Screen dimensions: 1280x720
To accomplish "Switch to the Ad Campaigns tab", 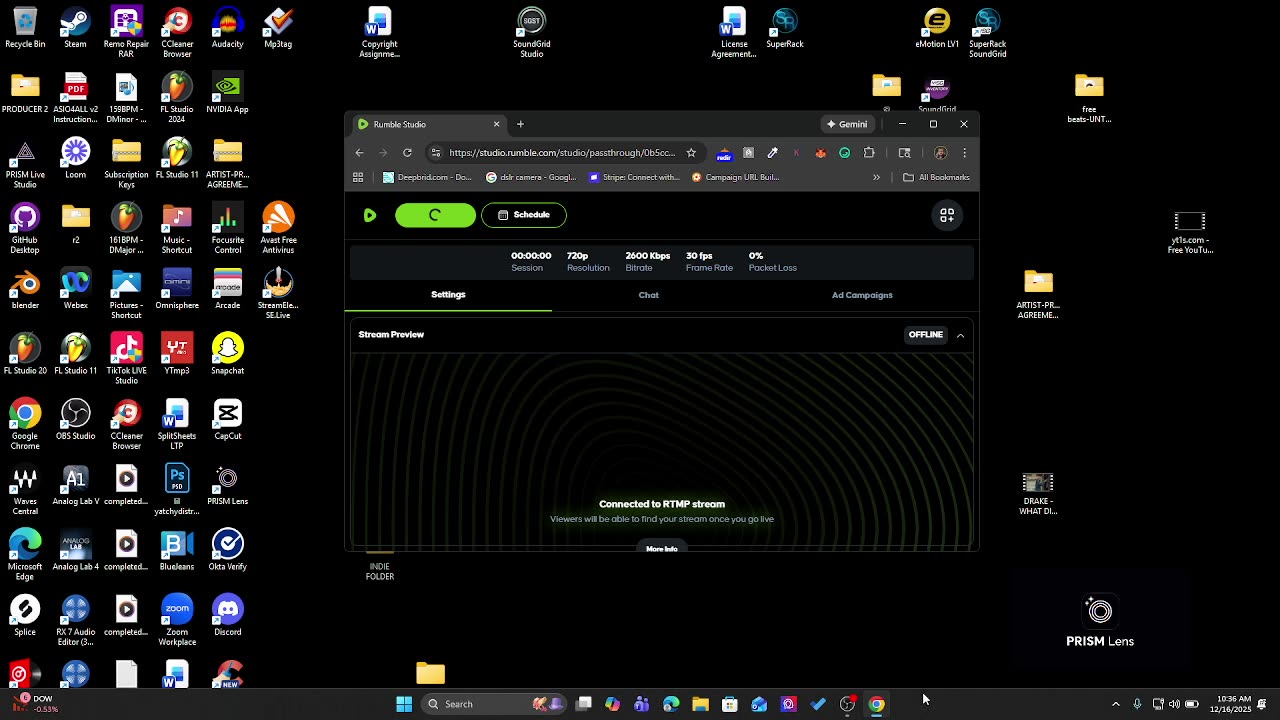I will [862, 295].
